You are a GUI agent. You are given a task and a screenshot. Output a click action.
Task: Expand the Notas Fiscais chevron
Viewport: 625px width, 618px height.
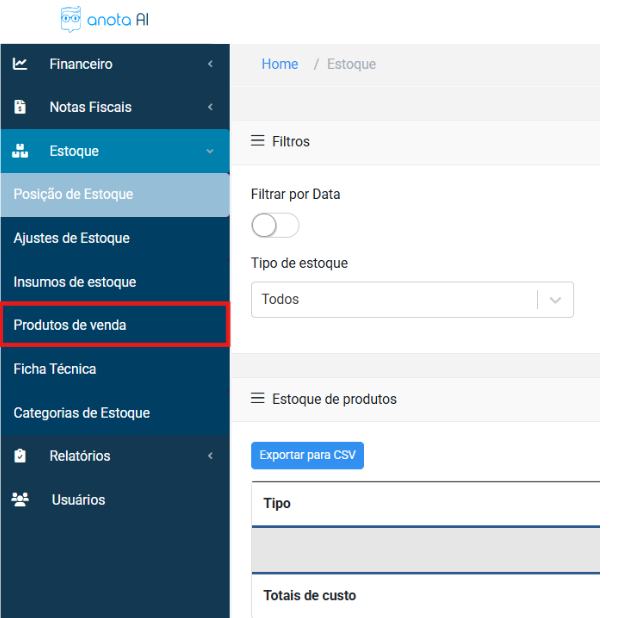pos(210,107)
